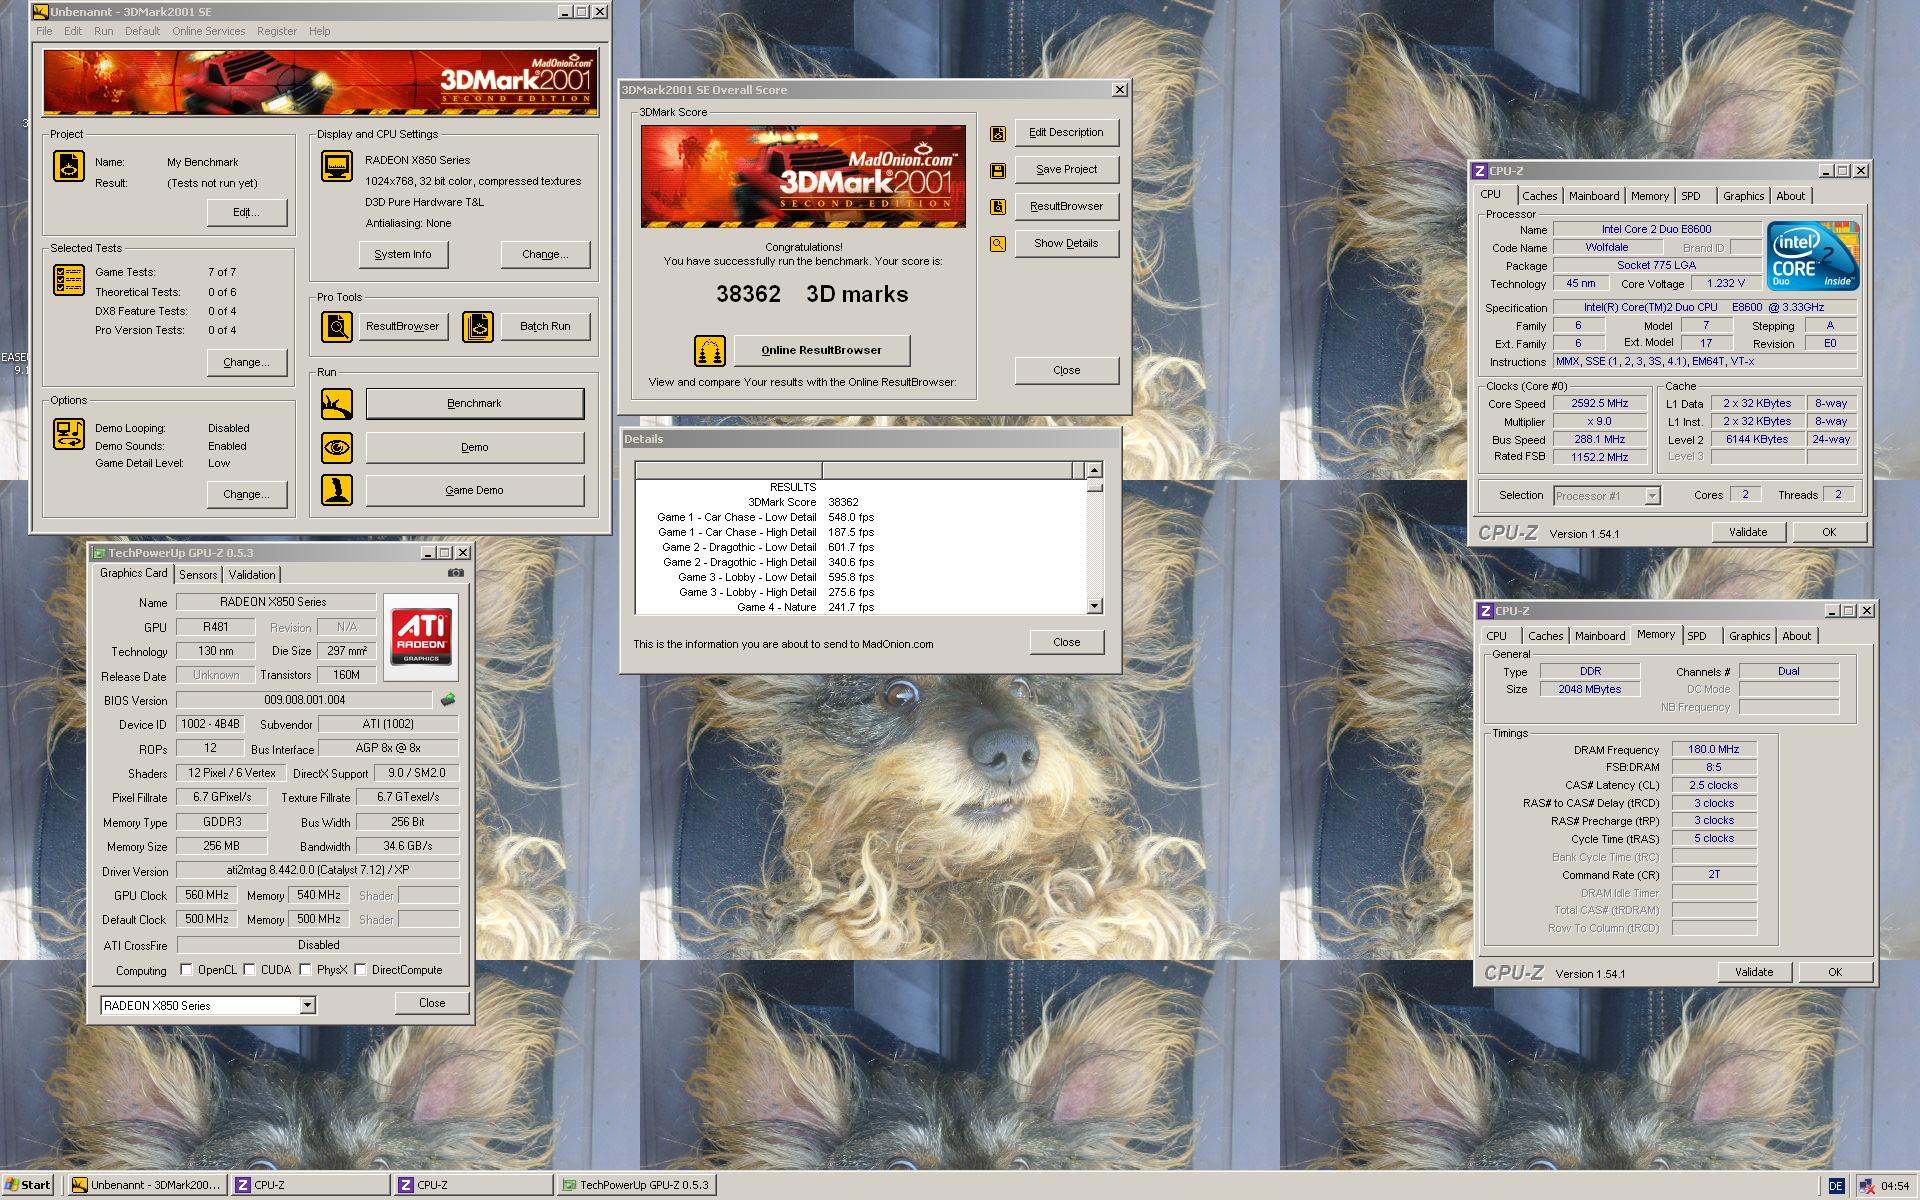The height and width of the screenshot is (1200, 1920).
Task: Click the Unbenannt - 3DMark2001 taskbar button
Action: pos(148,1186)
